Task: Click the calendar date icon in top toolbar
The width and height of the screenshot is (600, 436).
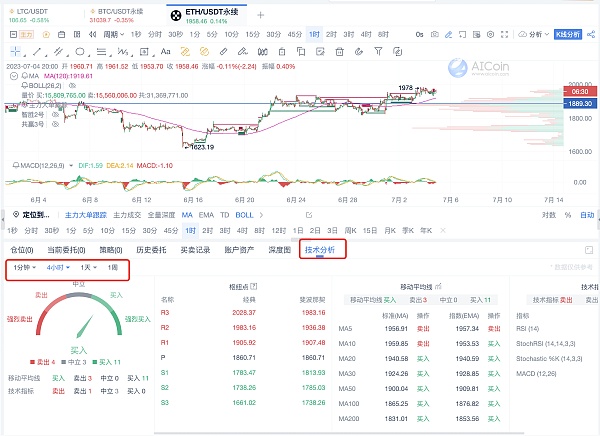Action: click(x=61, y=34)
